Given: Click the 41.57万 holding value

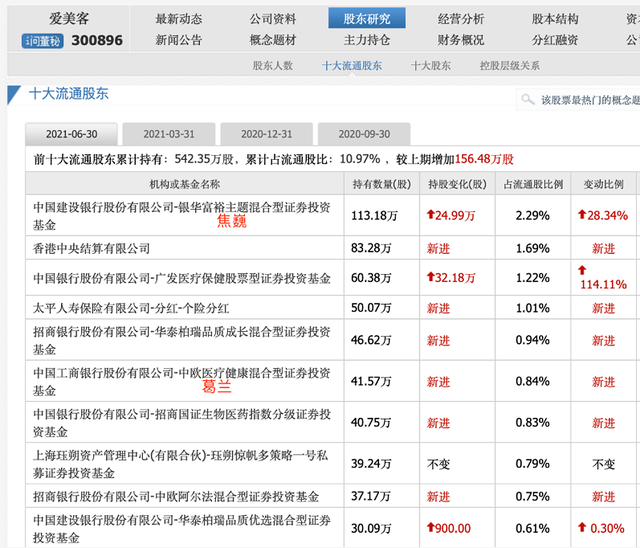Looking at the screenshot, I should click(371, 381).
